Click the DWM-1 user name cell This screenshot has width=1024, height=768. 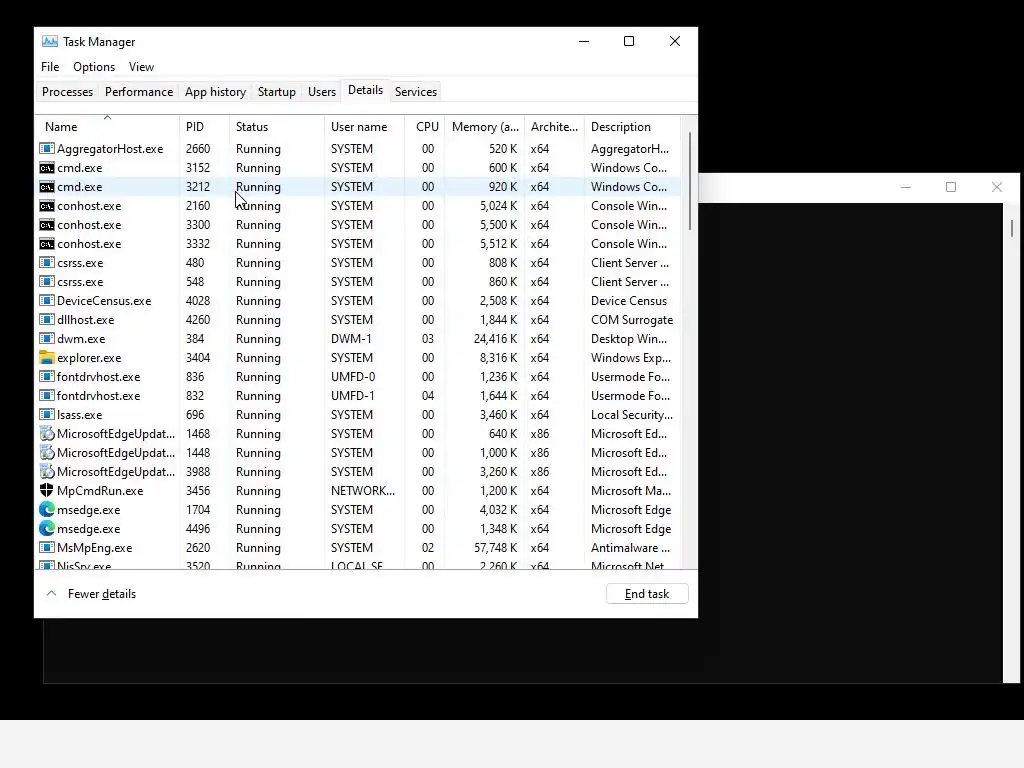coord(351,339)
